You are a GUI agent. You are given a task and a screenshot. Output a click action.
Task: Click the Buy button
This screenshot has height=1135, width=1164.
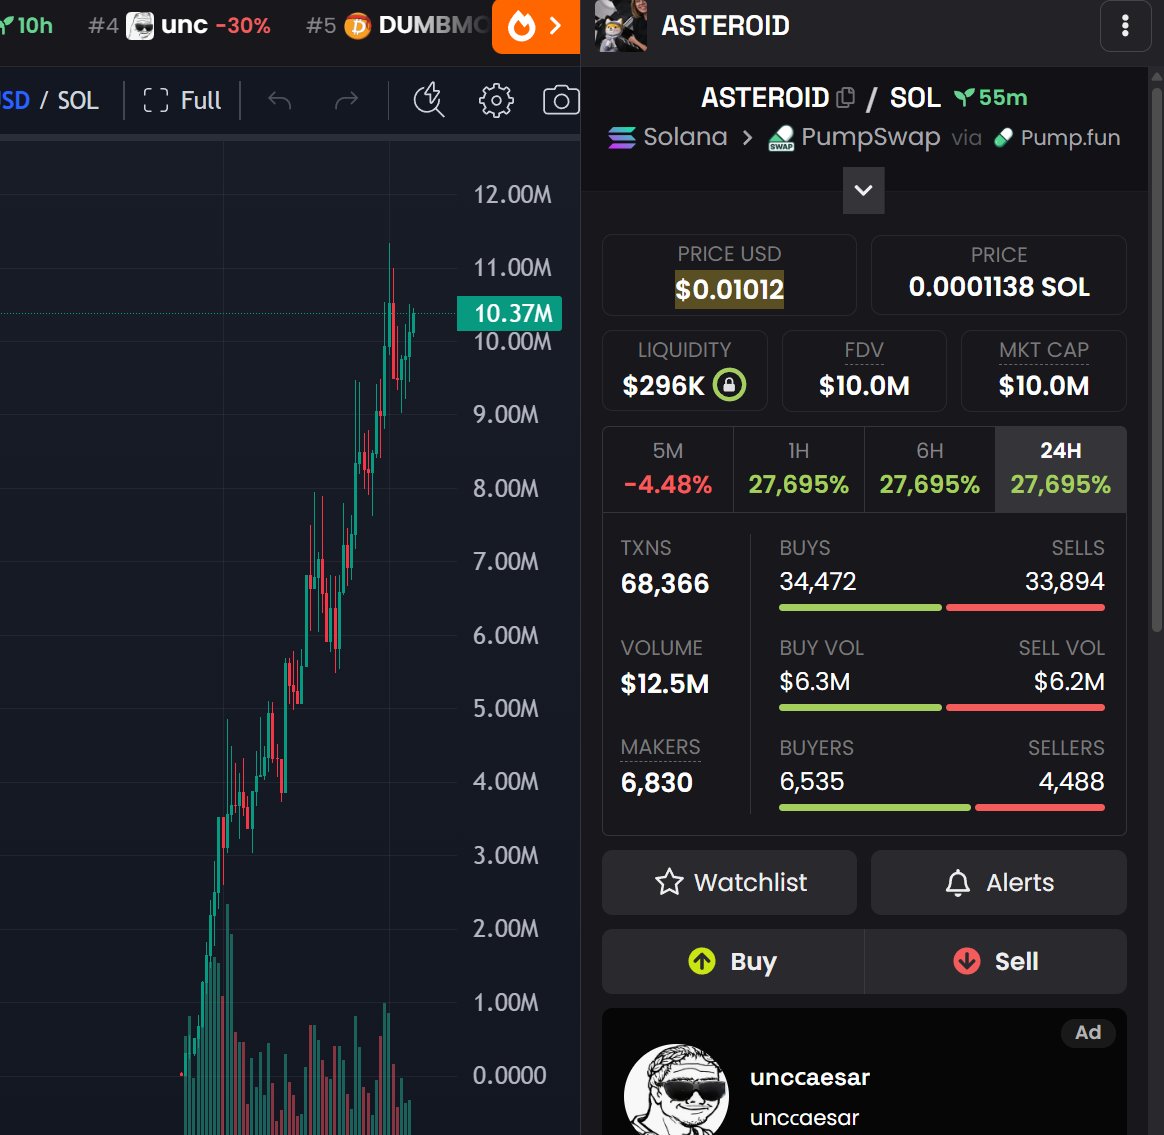click(733, 961)
